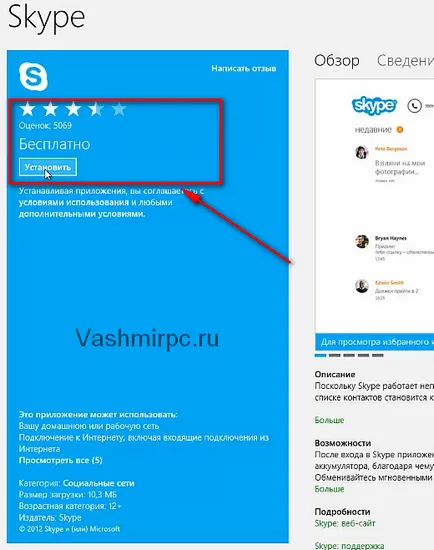Click Edwin Smith's avatar in preview
This screenshot has width=434, height=550.
(362, 286)
